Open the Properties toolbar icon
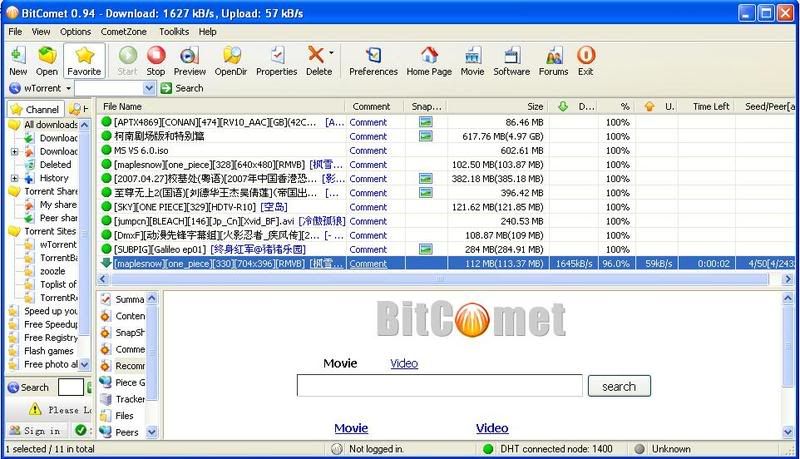Image resolution: width=800 pixels, height=459 pixels. pos(277,55)
